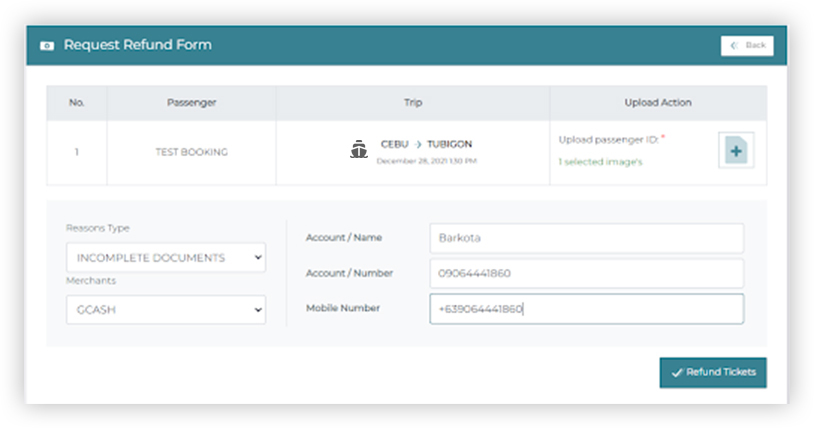Screen dimensions: 814x428
Task: Click the upload passenger ID file icon
Action: click(x=736, y=150)
